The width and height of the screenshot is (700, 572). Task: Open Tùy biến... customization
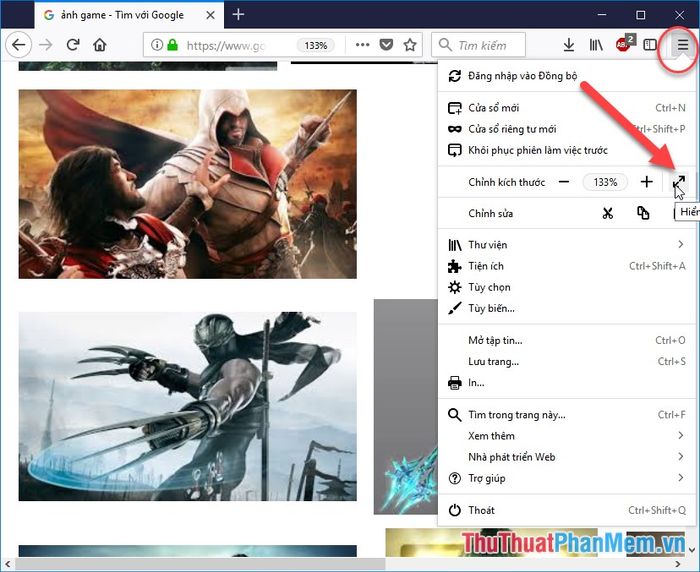[x=567, y=309]
